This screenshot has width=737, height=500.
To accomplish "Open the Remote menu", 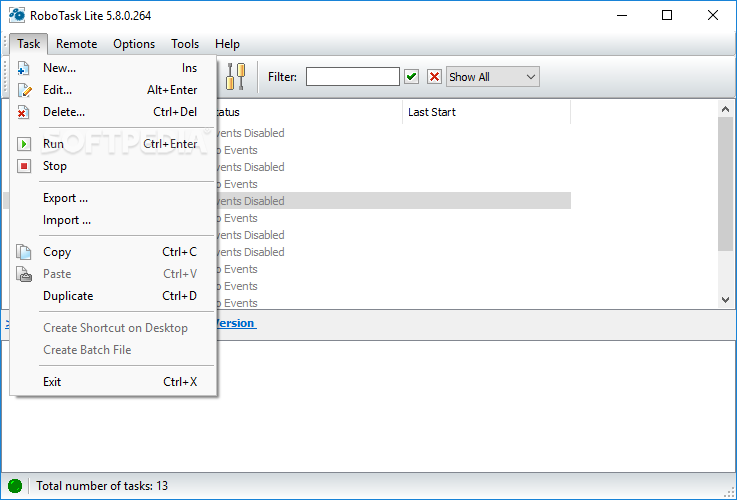I will click(x=77, y=44).
